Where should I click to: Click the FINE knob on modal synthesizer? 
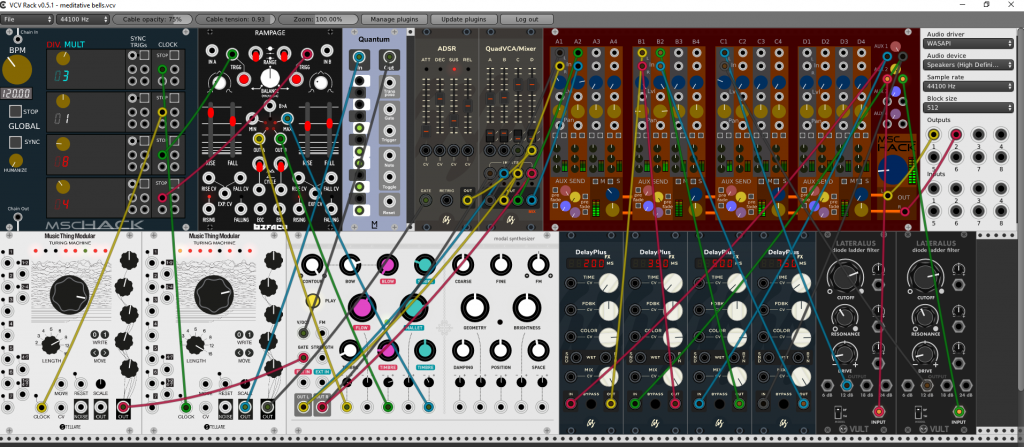pos(500,265)
